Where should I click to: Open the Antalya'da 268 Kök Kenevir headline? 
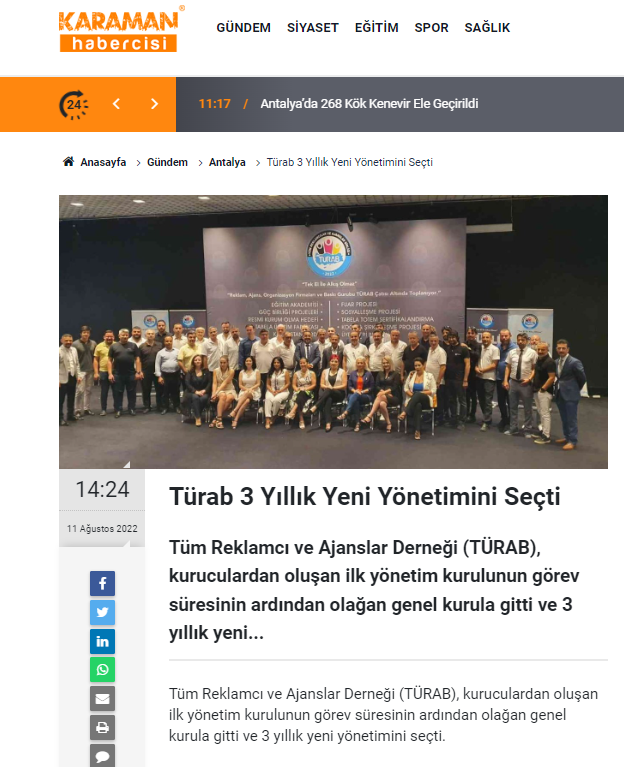click(369, 104)
